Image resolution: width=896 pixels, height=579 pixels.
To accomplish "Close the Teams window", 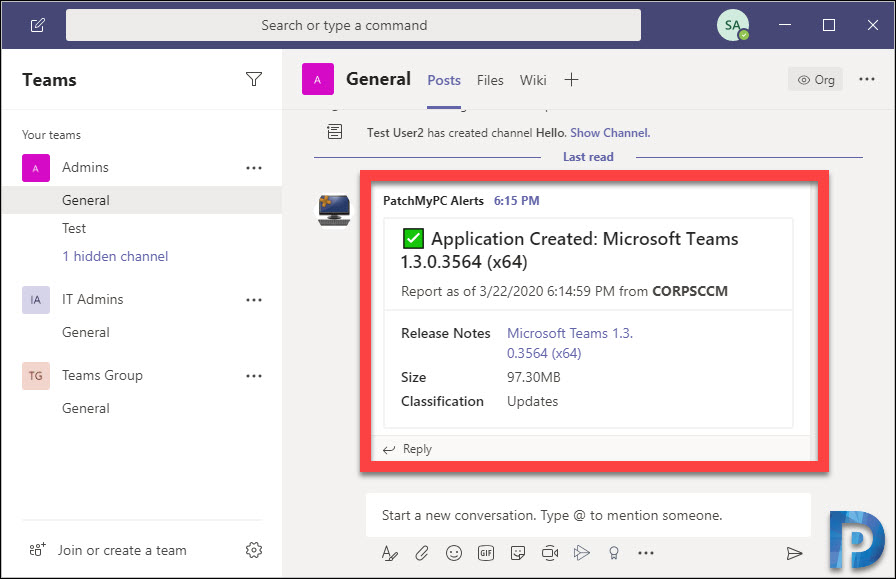I will (x=873, y=25).
